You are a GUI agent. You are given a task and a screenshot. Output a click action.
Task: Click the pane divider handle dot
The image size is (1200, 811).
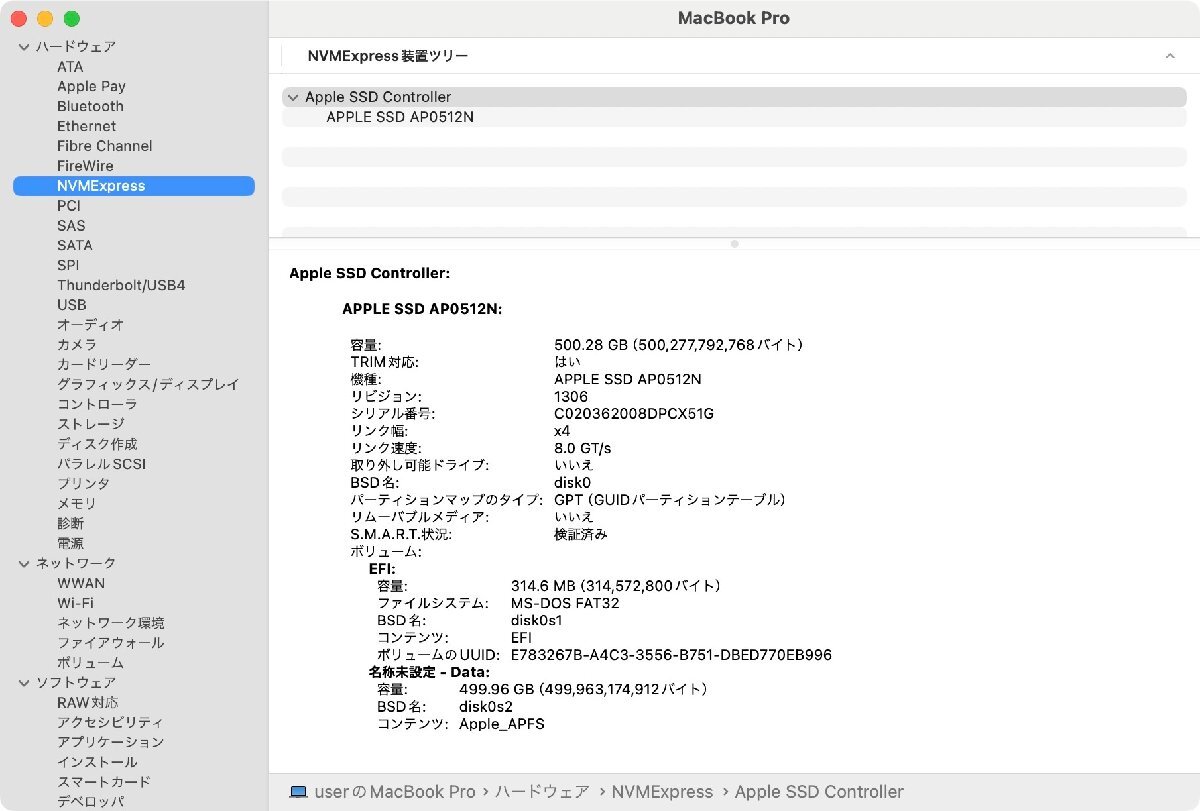tap(734, 244)
